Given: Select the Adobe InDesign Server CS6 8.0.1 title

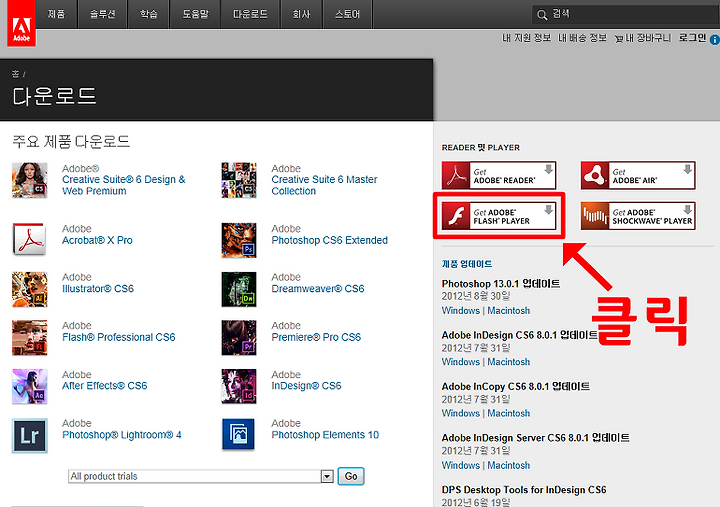Looking at the screenshot, I should click(535, 438).
